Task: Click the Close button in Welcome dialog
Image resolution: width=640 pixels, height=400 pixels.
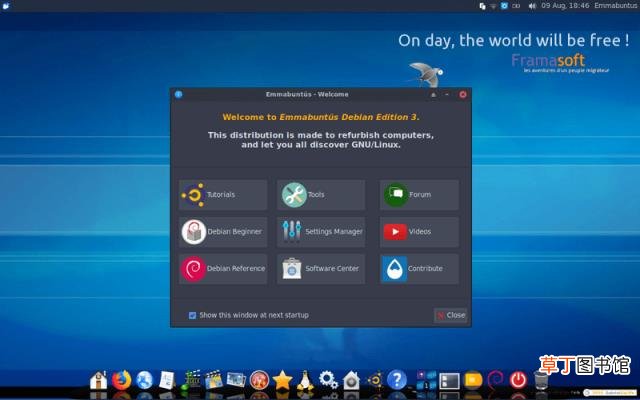Action: [x=451, y=315]
